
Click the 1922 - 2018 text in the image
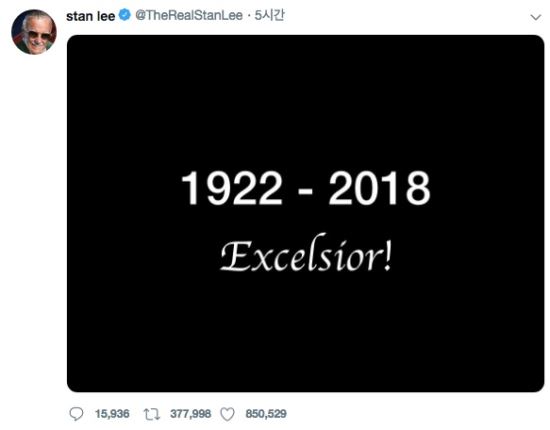(306, 188)
